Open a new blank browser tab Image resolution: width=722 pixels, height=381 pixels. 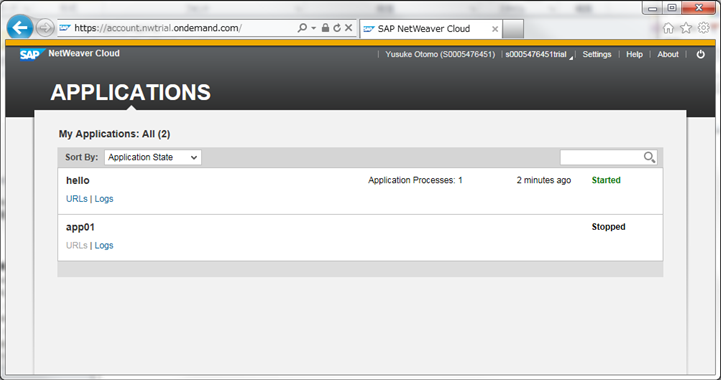[513, 29]
